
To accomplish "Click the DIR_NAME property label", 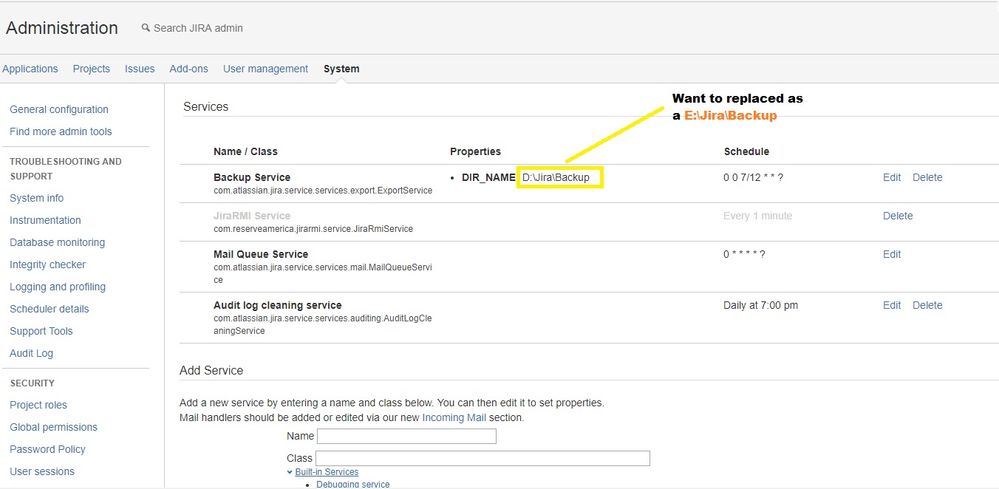I will pyautogui.click(x=488, y=178).
